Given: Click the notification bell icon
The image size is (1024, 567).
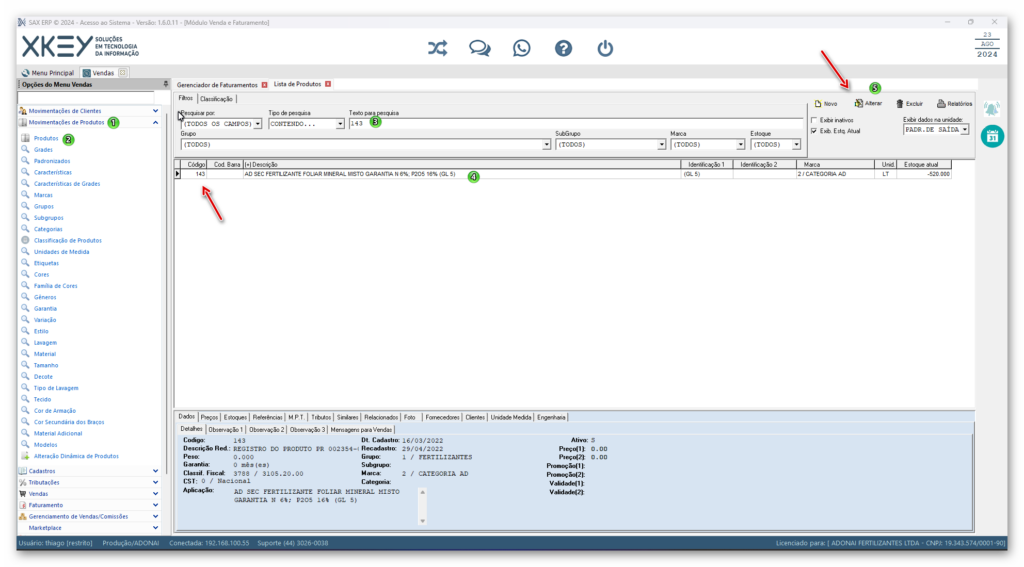Looking at the screenshot, I should (x=991, y=109).
